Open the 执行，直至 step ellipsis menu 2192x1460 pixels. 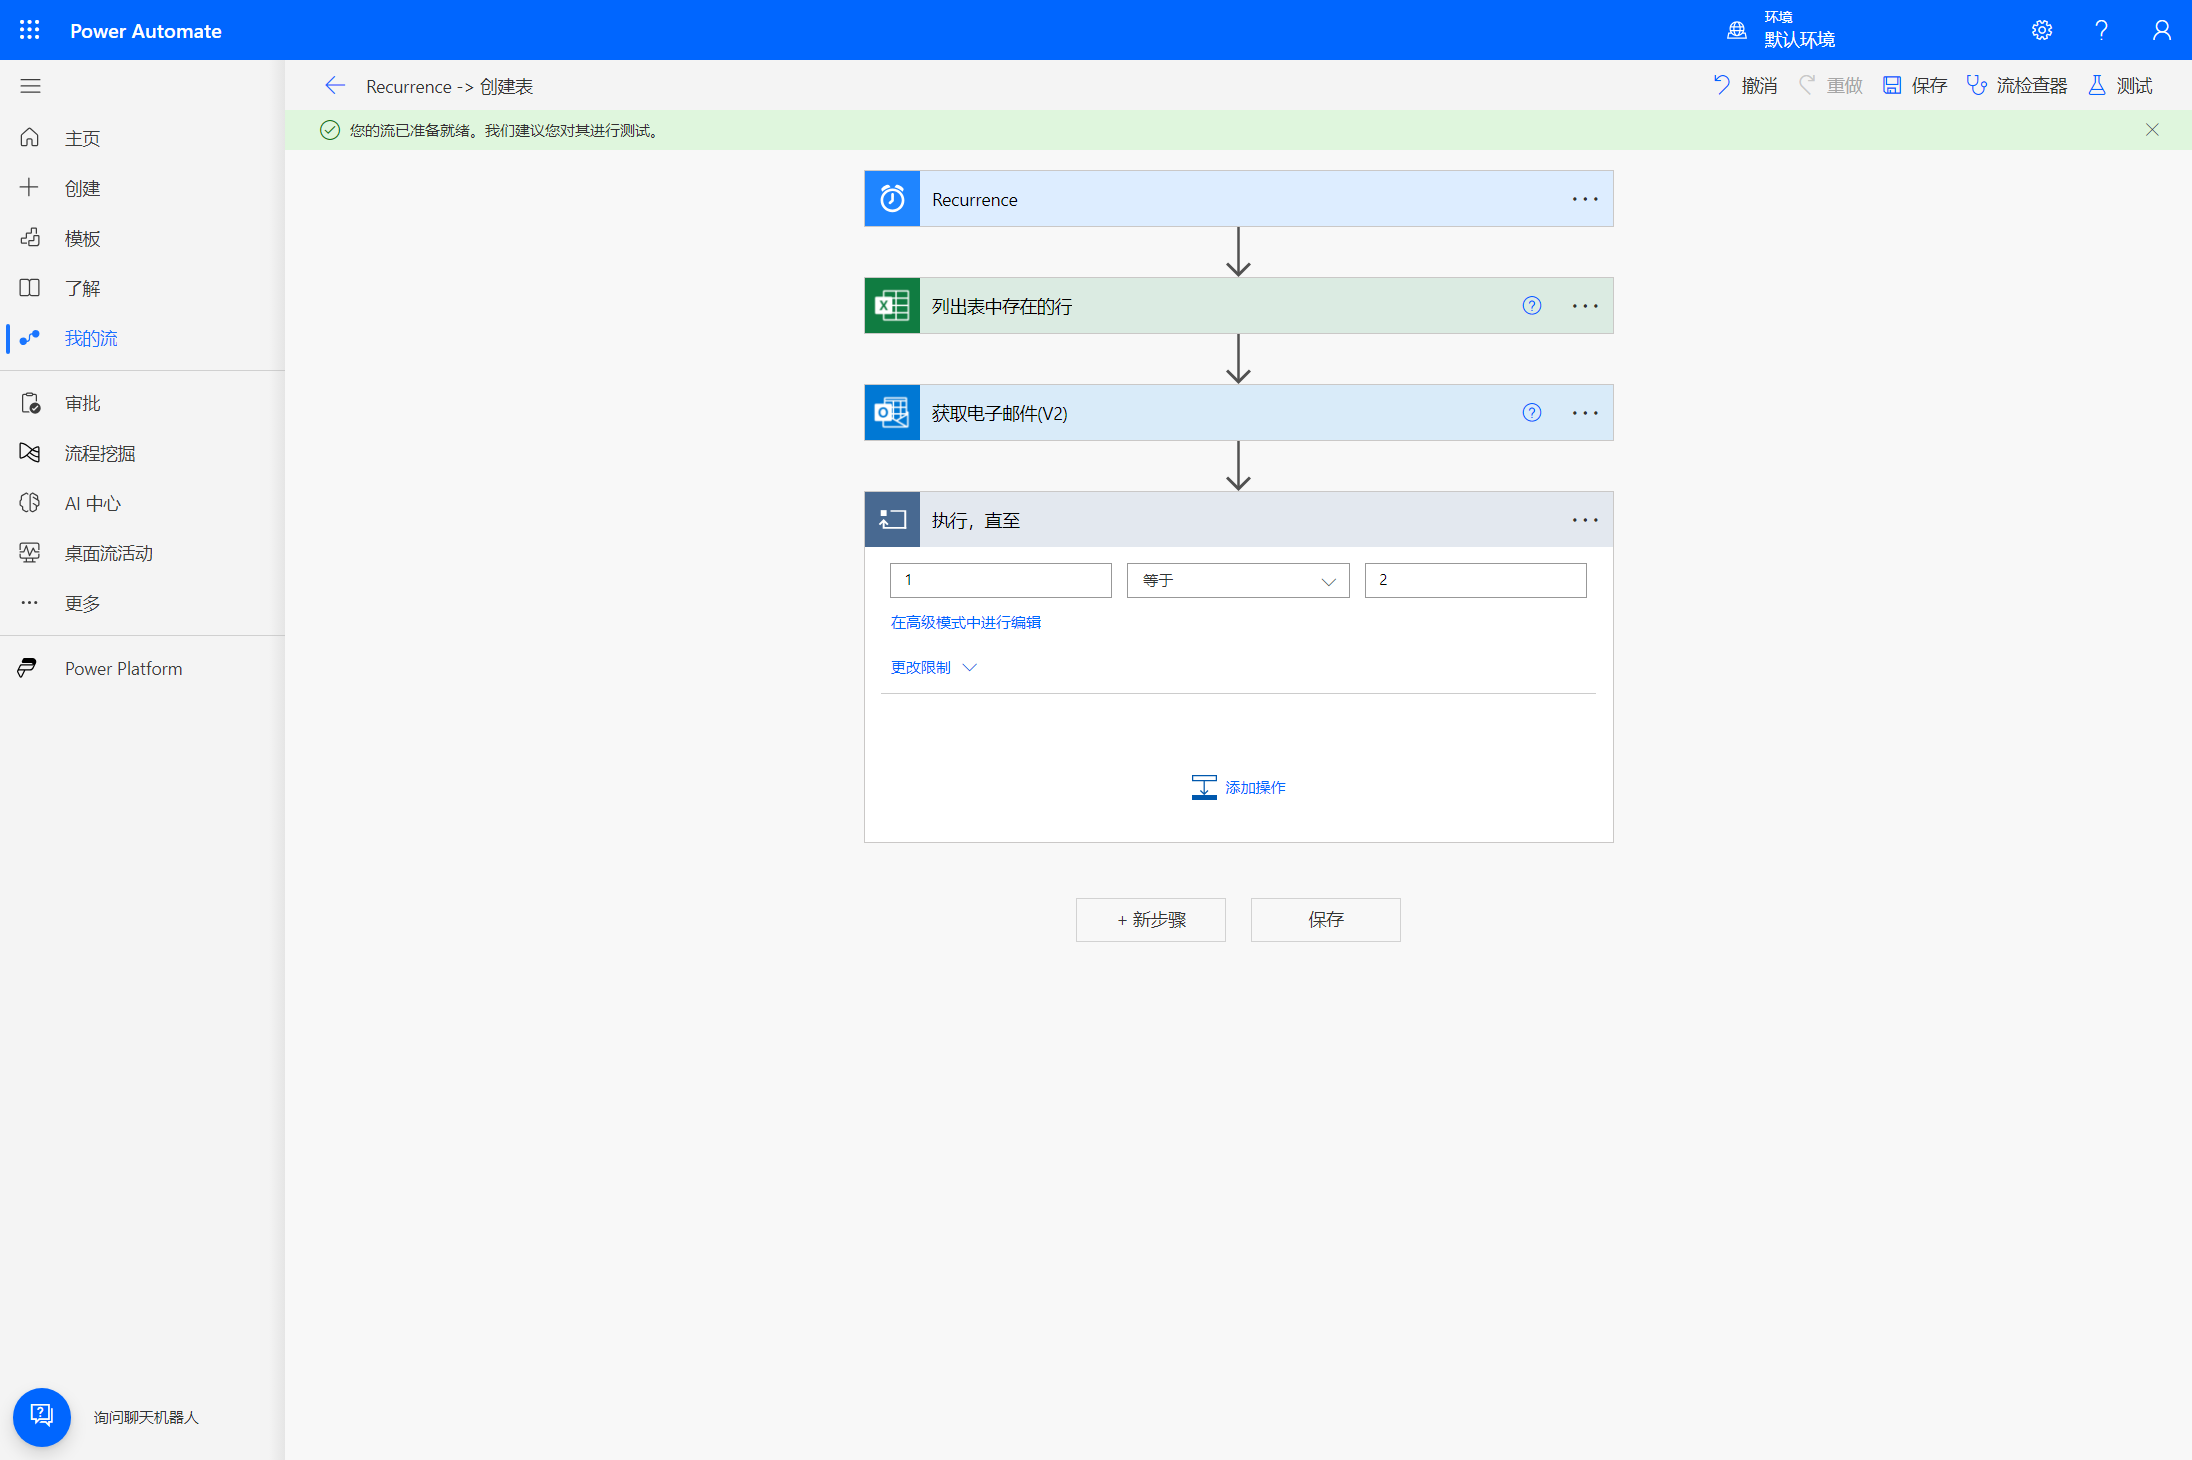click(1584, 520)
